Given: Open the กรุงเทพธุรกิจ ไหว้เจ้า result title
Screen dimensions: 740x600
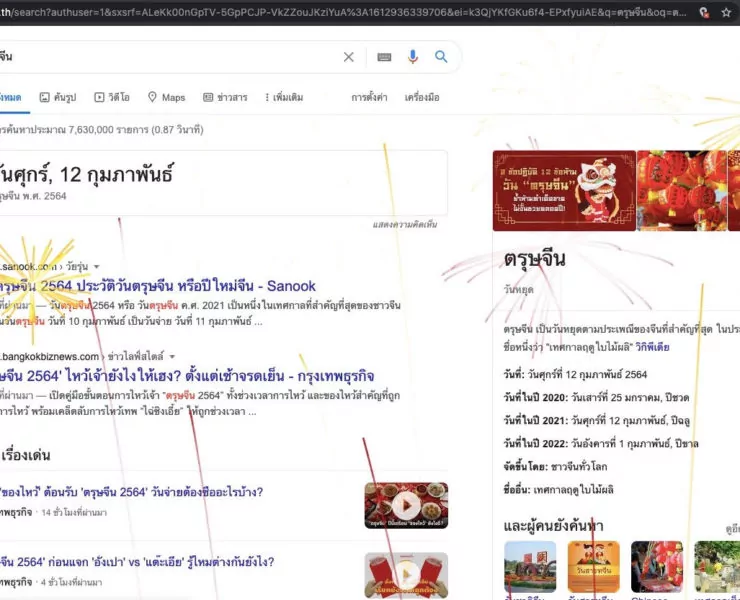Looking at the screenshot, I should point(187,376).
